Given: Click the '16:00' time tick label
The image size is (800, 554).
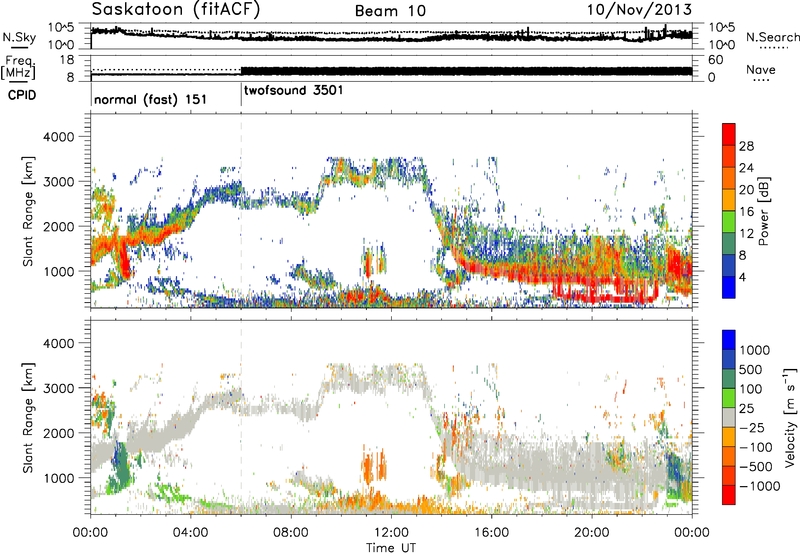Looking at the screenshot, I should [x=491, y=533].
